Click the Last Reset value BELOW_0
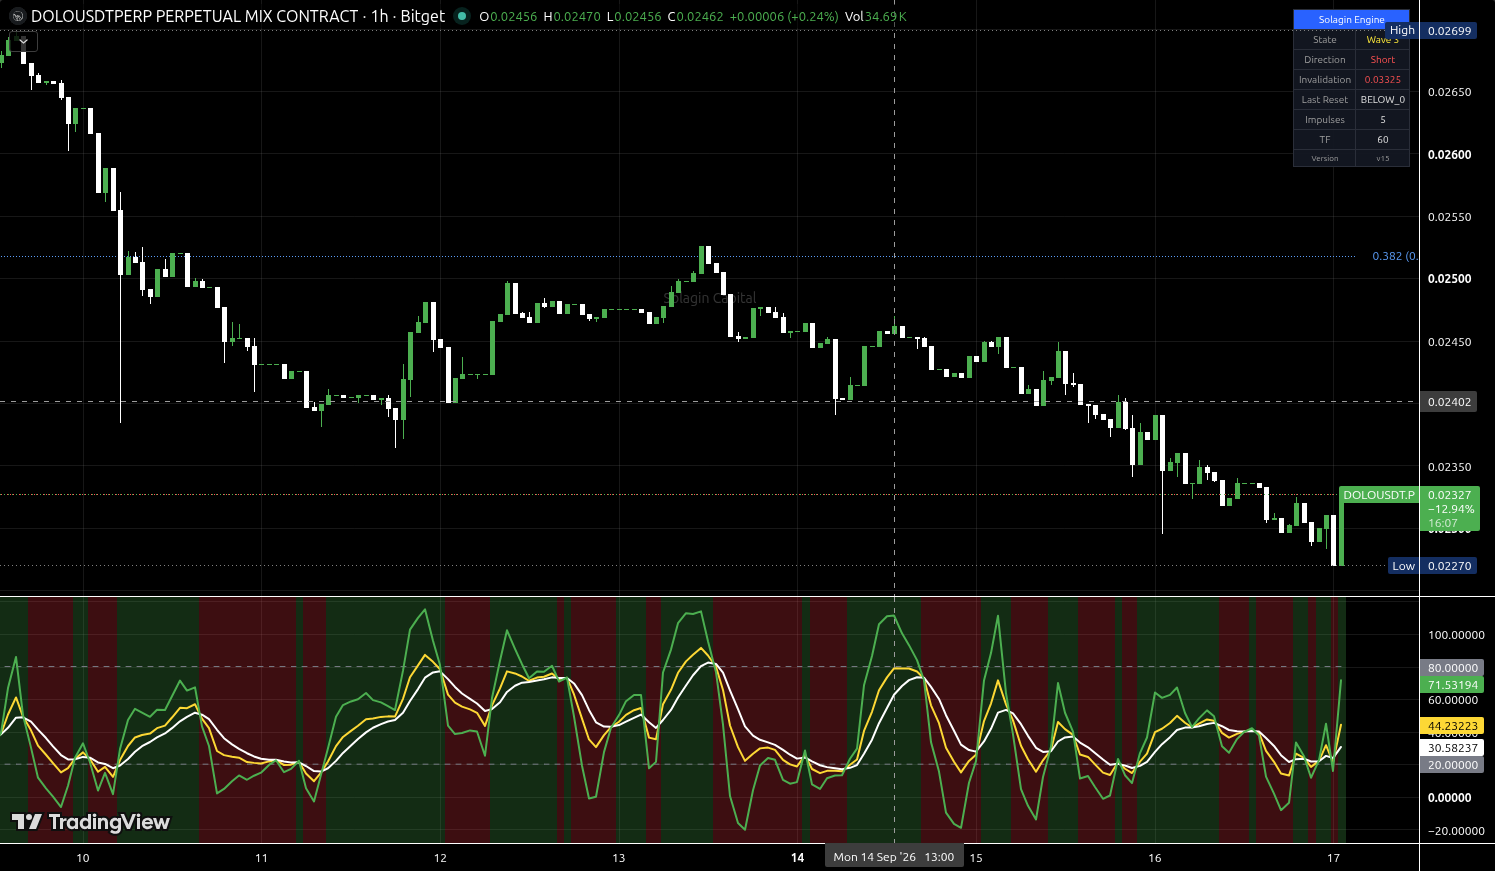 (1382, 100)
